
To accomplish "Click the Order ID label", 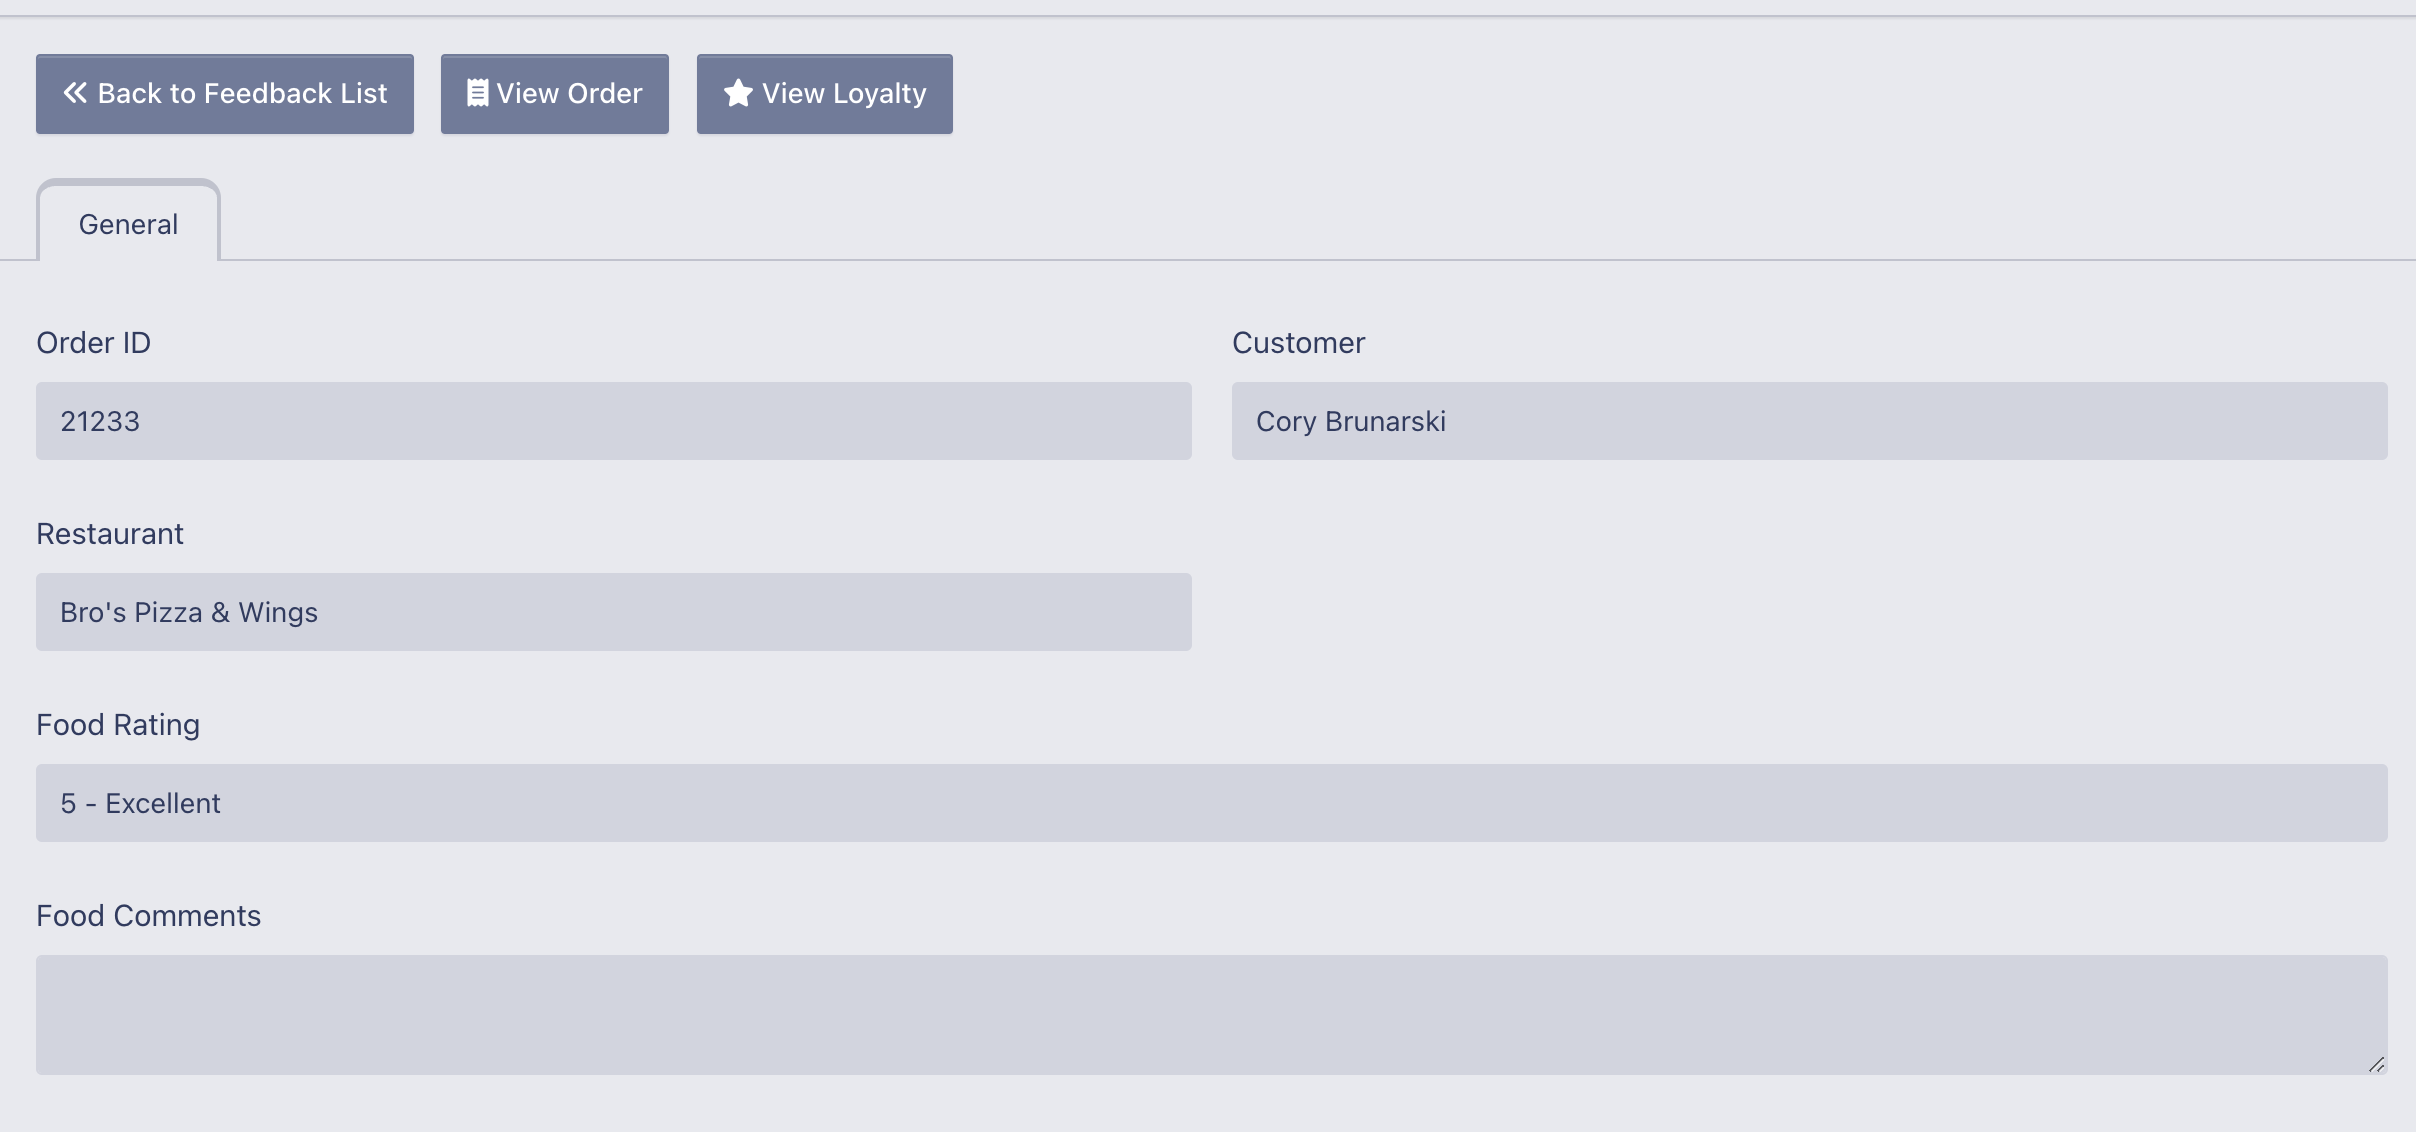I will pos(94,343).
